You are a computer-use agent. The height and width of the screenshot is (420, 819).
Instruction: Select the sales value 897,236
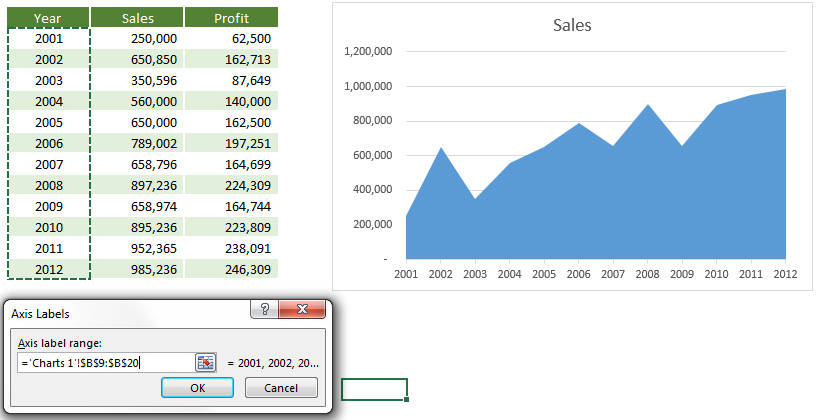coord(137,185)
